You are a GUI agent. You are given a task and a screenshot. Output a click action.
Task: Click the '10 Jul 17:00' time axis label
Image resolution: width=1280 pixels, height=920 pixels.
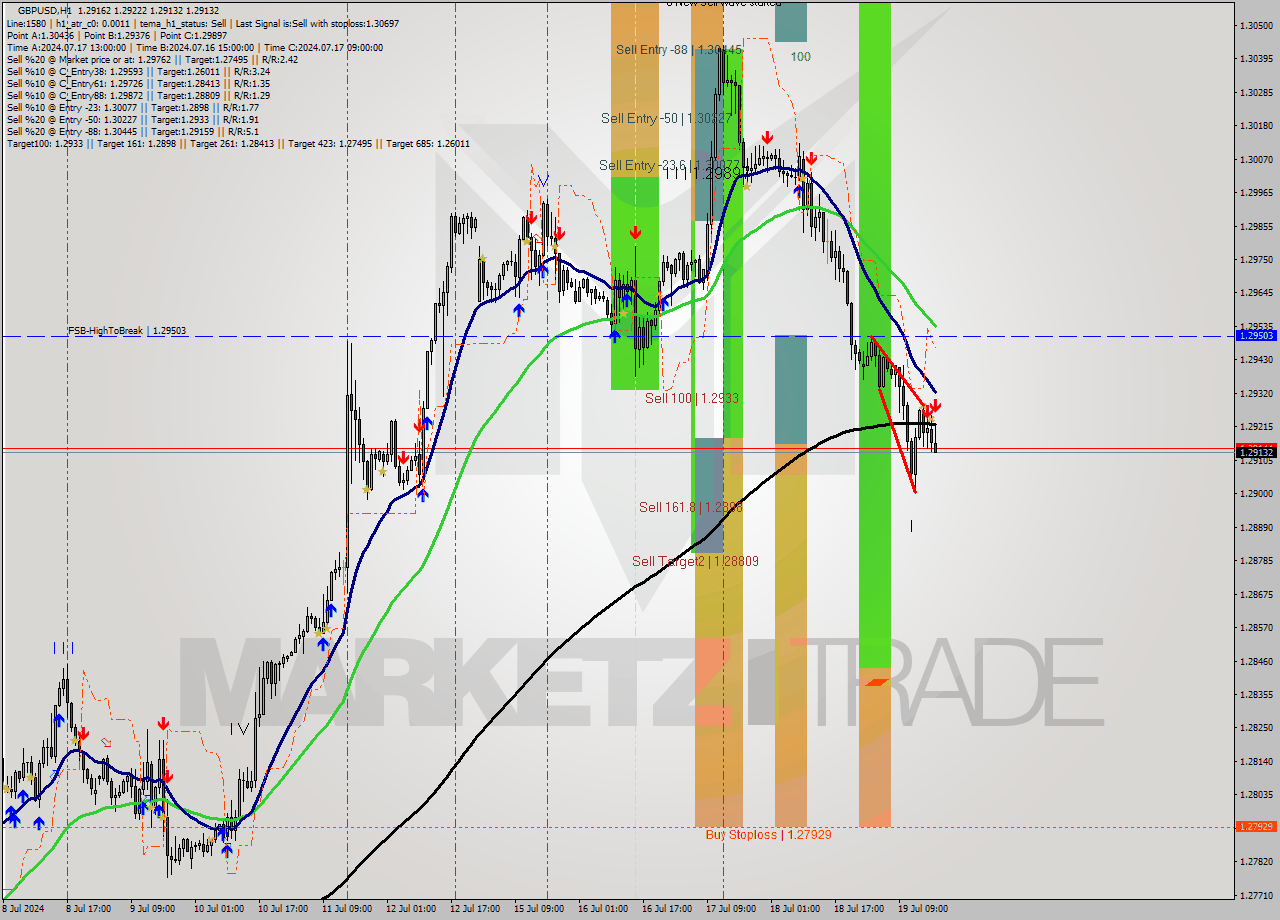pos(283,909)
